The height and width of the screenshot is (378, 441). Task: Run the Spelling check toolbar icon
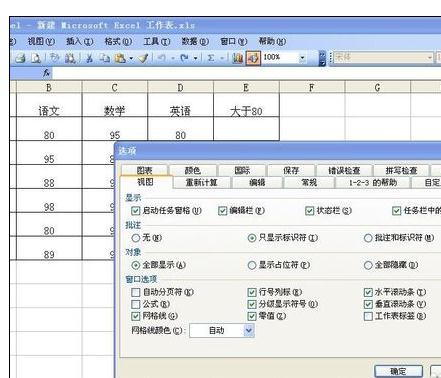tap(54, 58)
